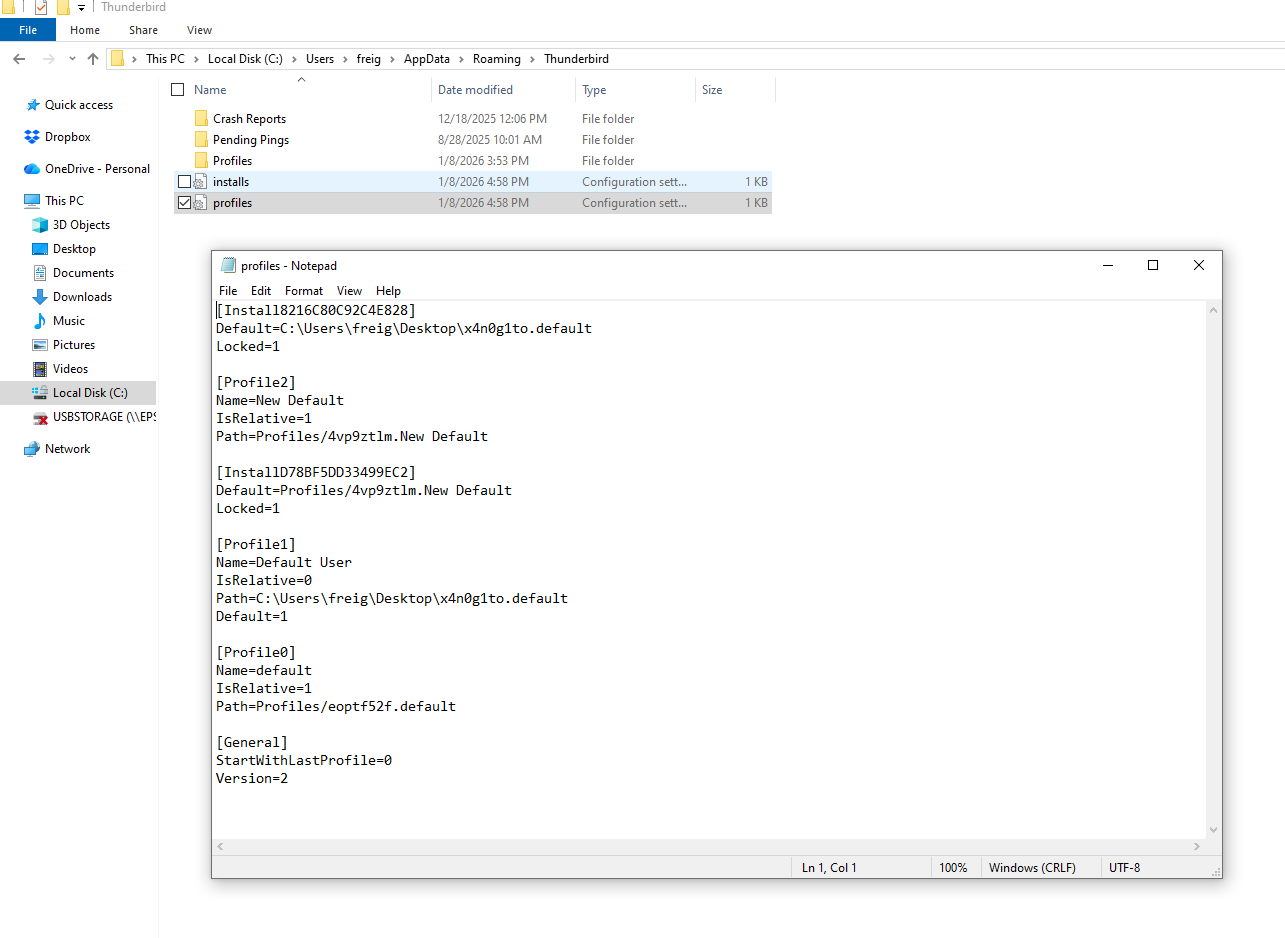Expand the chevron after freig in address bar

coord(393,59)
